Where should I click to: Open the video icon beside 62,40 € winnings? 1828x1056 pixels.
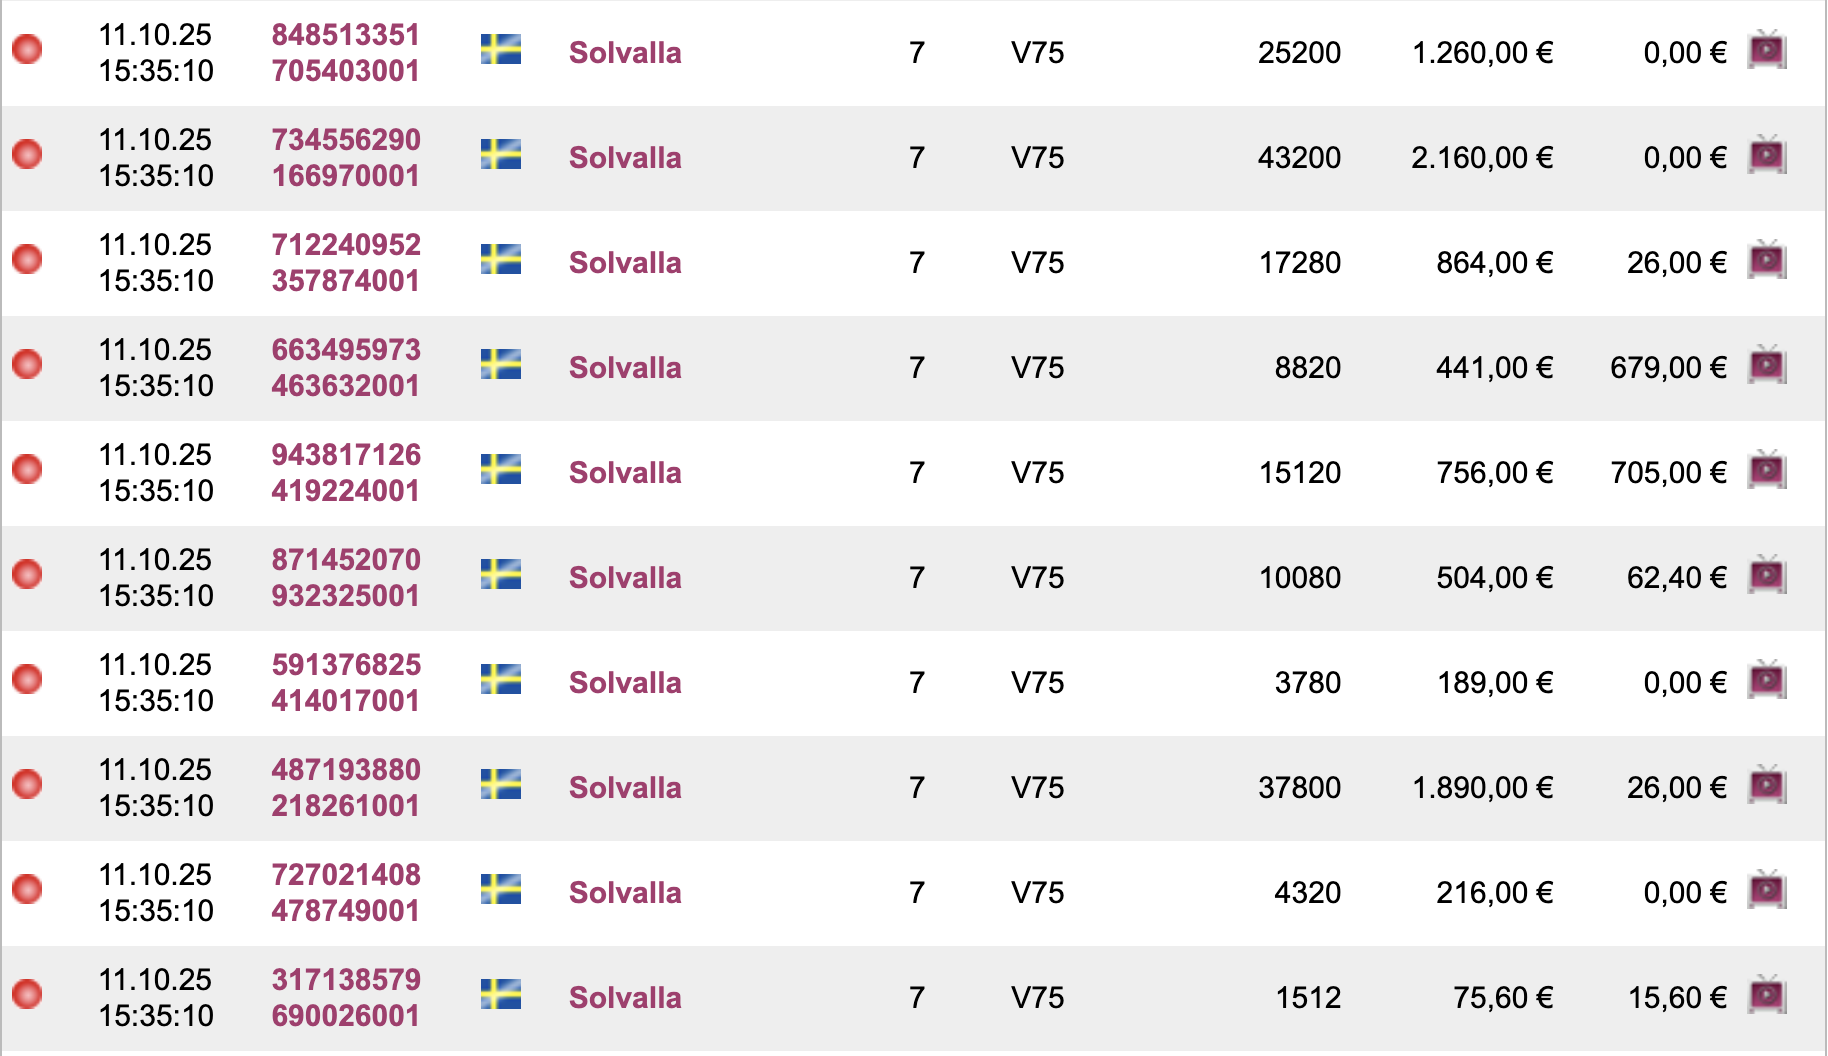pyautogui.click(x=1767, y=576)
